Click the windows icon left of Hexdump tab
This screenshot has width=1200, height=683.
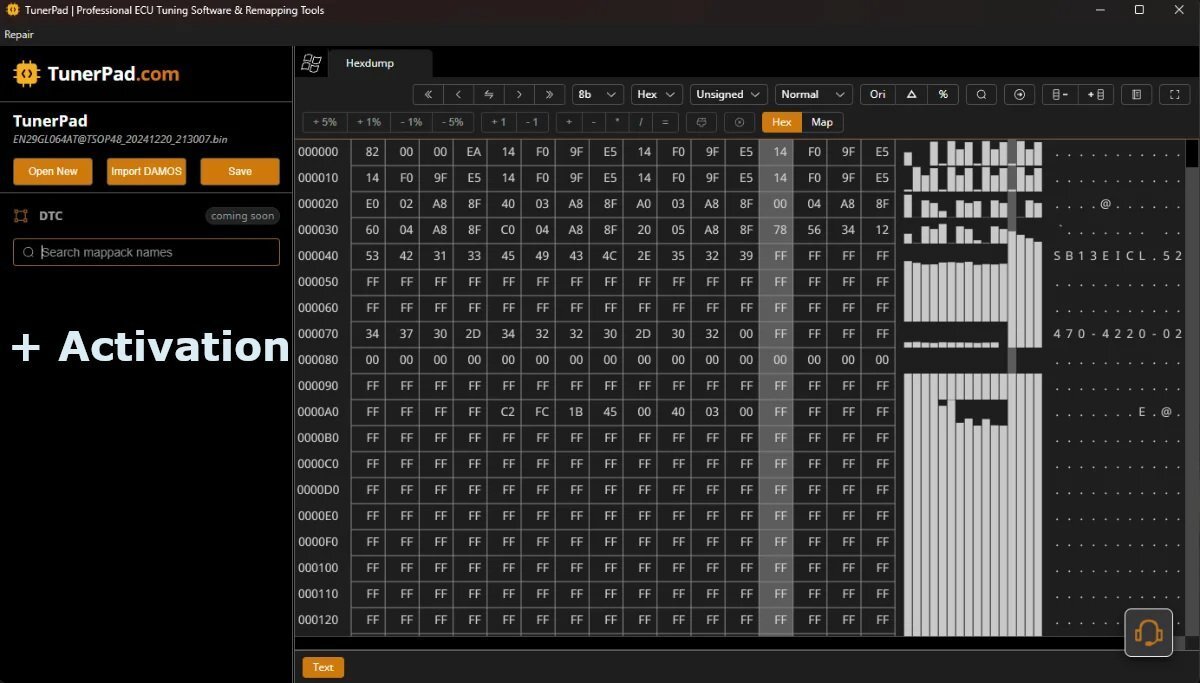point(311,63)
